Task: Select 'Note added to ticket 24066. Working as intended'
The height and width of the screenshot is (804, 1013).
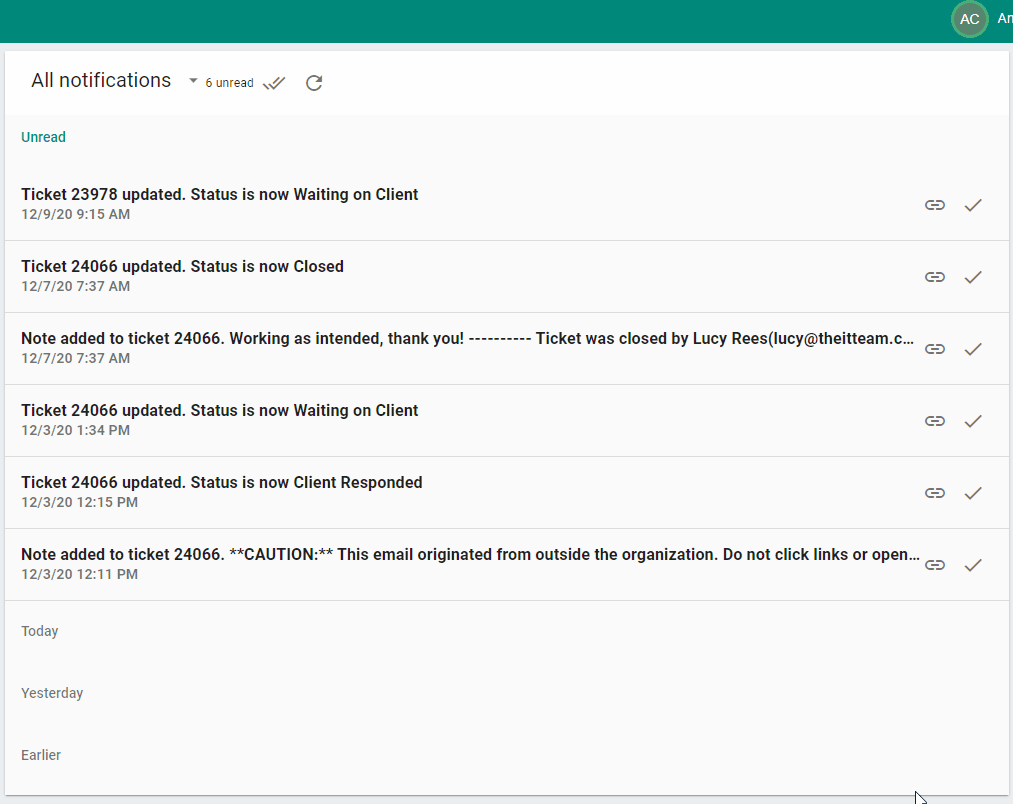Action: tap(506, 349)
